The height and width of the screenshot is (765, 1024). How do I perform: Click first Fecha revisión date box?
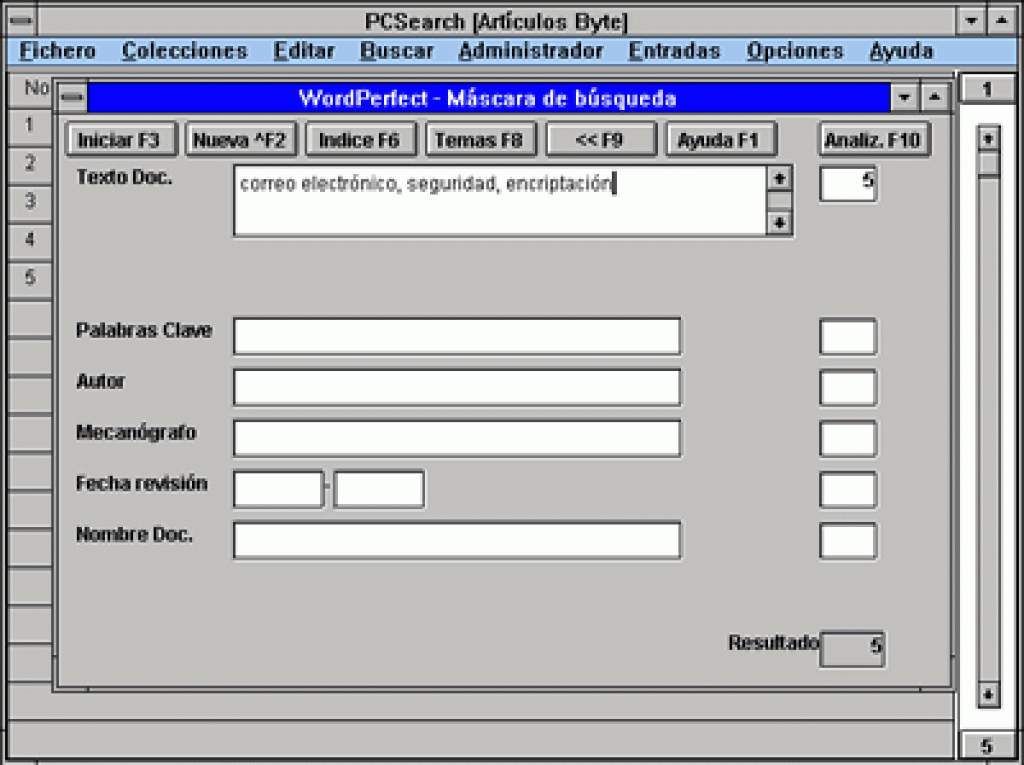[x=278, y=490]
